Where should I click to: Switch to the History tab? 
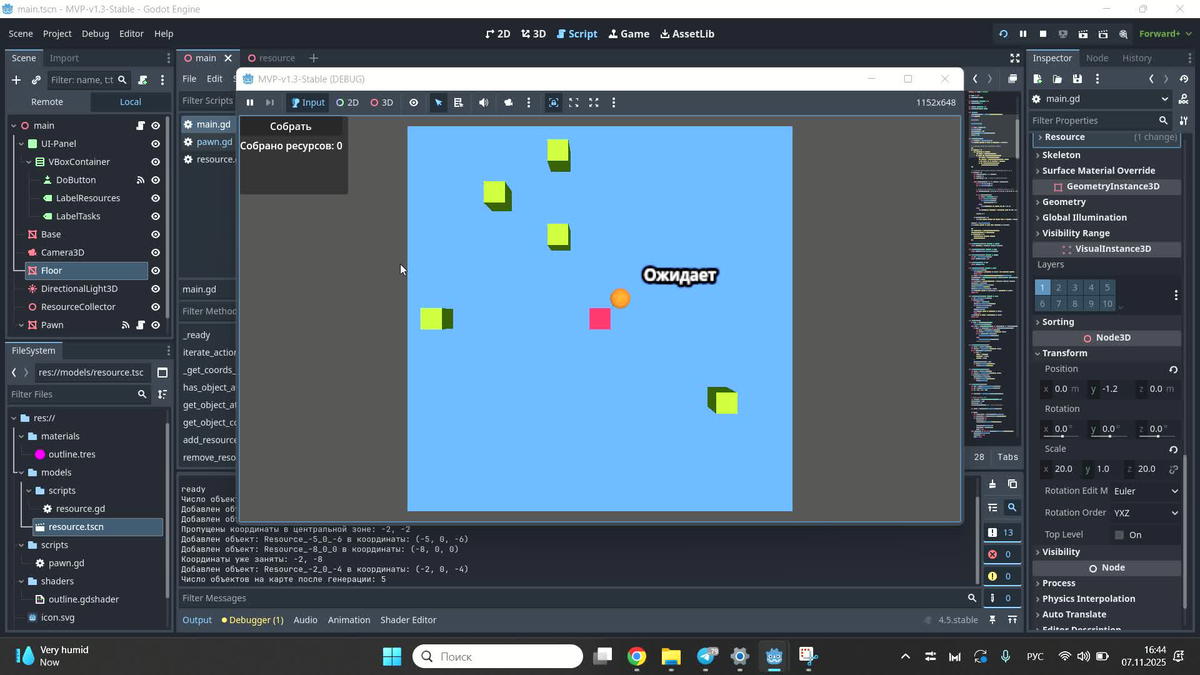(1136, 58)
